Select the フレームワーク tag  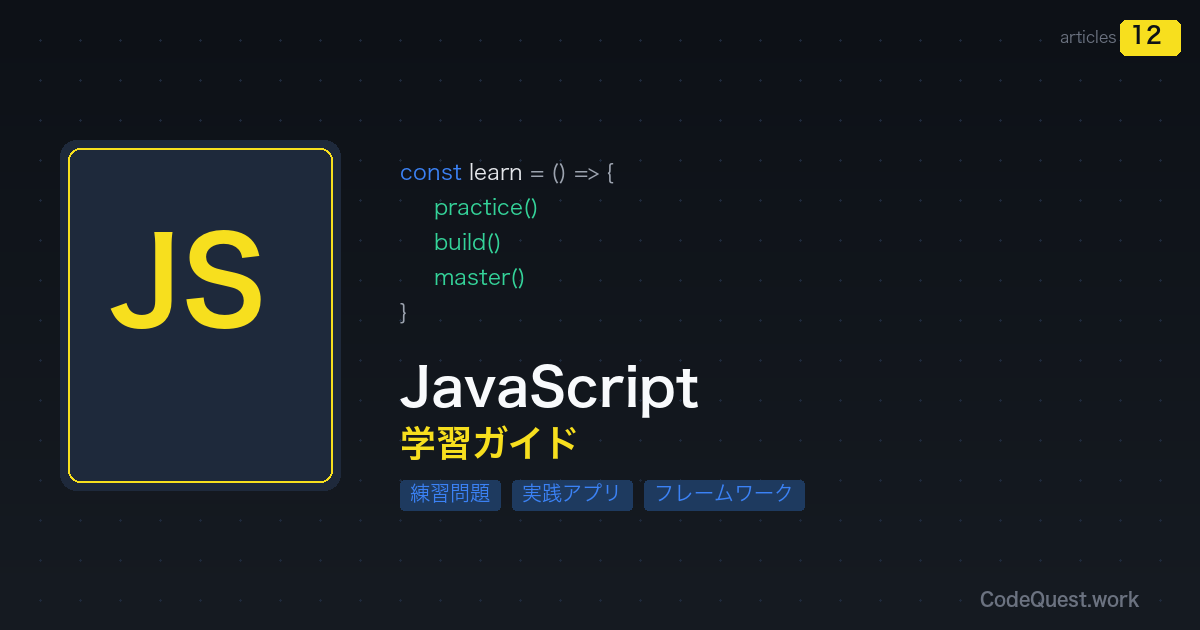point(724,494)
